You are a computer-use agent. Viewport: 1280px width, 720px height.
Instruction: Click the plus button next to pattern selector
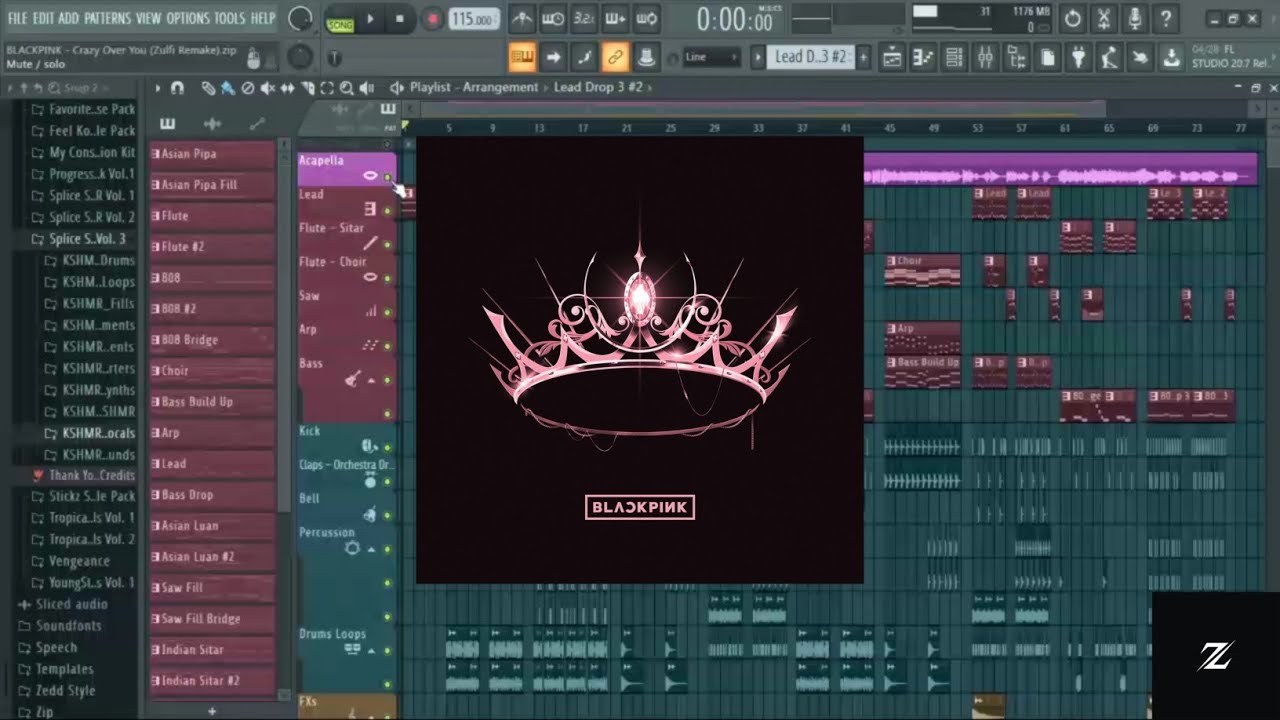864,57
